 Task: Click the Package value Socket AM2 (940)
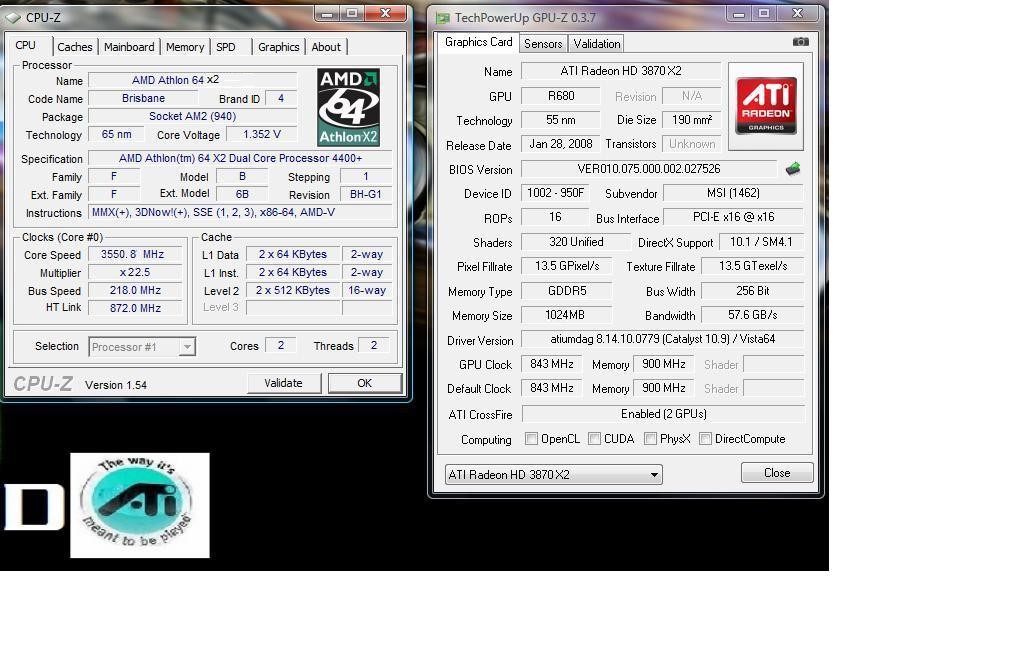(x=192, y=116)
